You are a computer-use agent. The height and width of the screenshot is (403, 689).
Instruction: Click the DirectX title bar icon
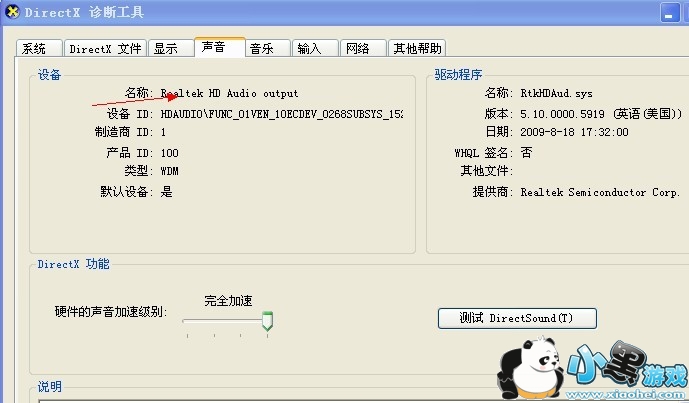[x=12, y=11]
